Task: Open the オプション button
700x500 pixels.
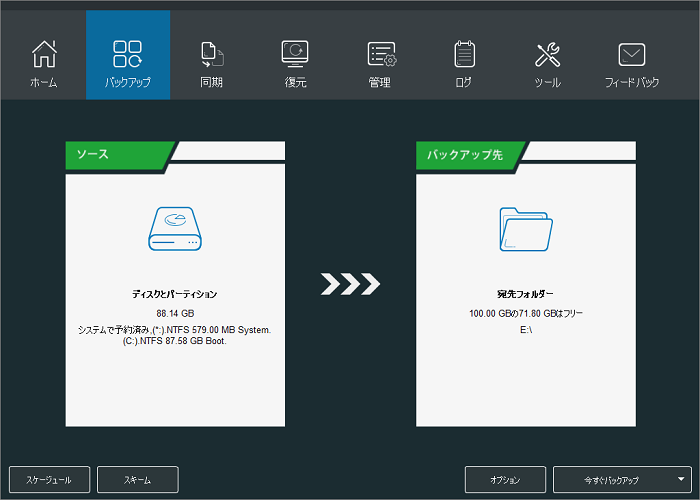Action: pyautogui.click(x=505, y=480)
